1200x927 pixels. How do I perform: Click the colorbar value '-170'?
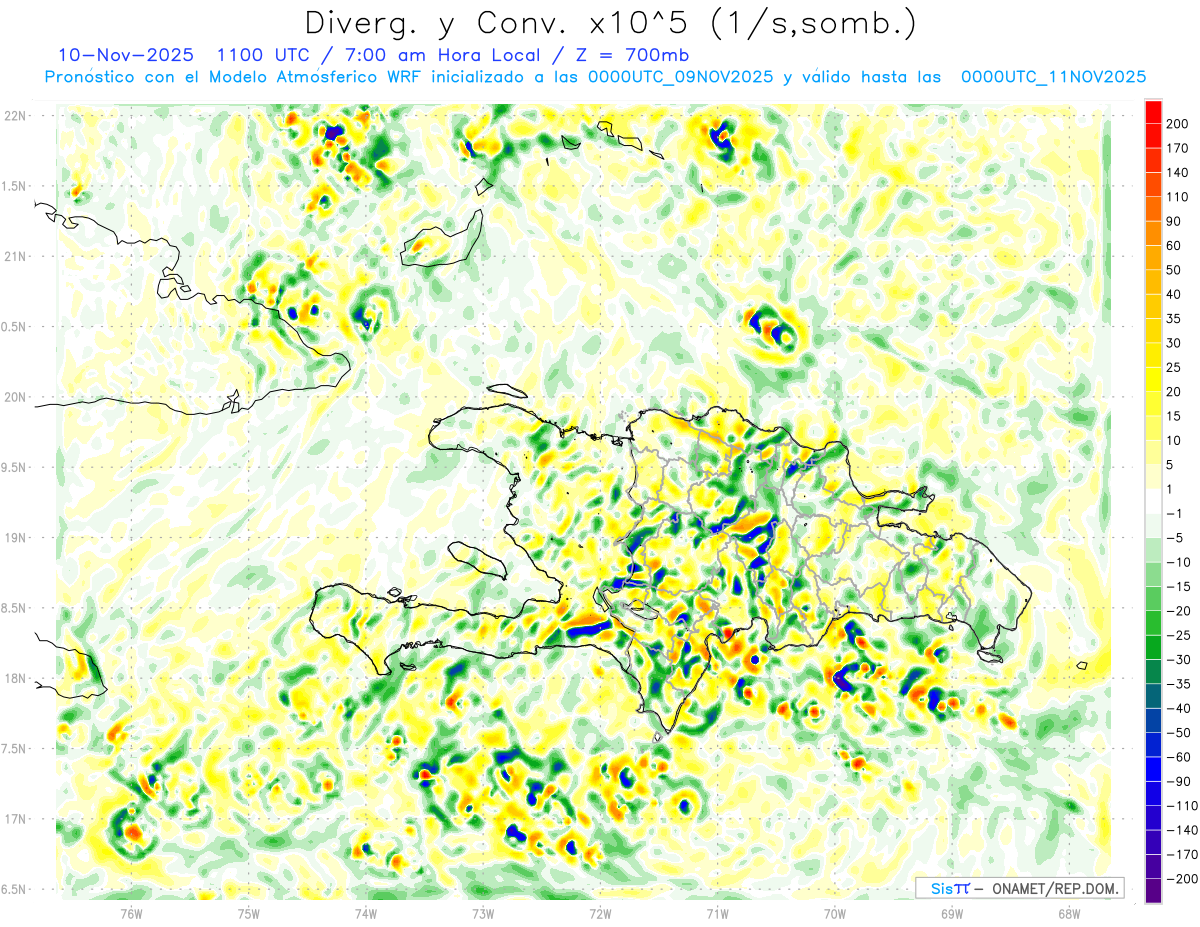pos(1183,855)
